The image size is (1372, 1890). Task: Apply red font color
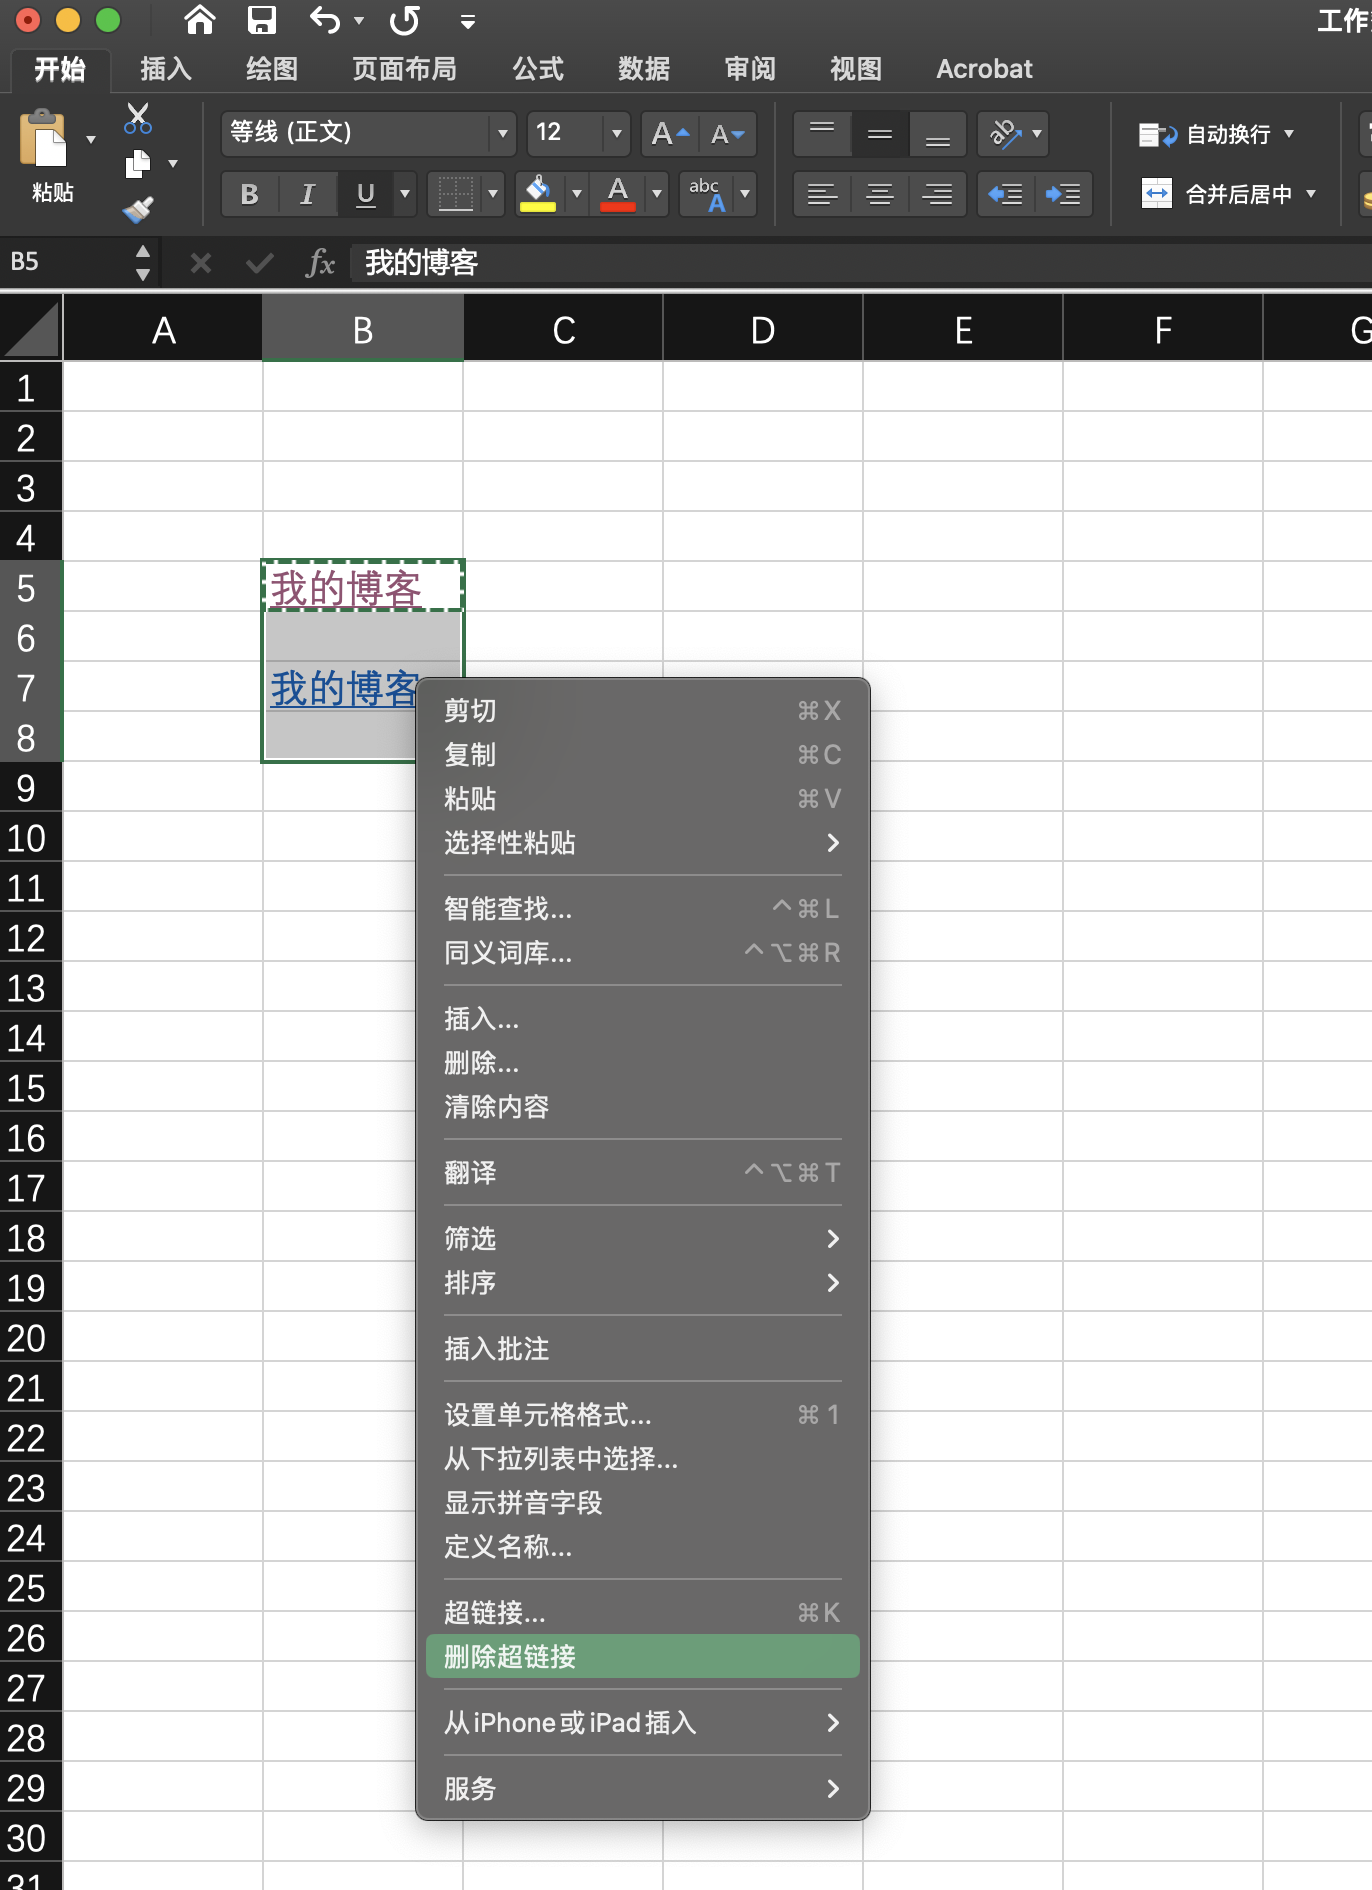(618, 194)
